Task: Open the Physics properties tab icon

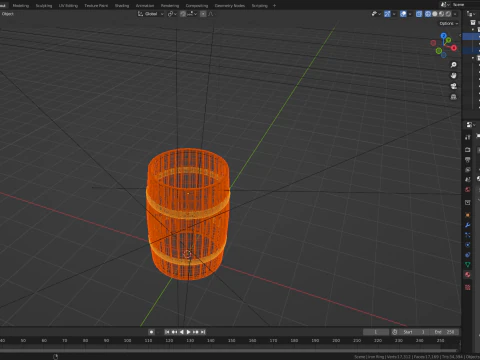Action: pos(468,245)
